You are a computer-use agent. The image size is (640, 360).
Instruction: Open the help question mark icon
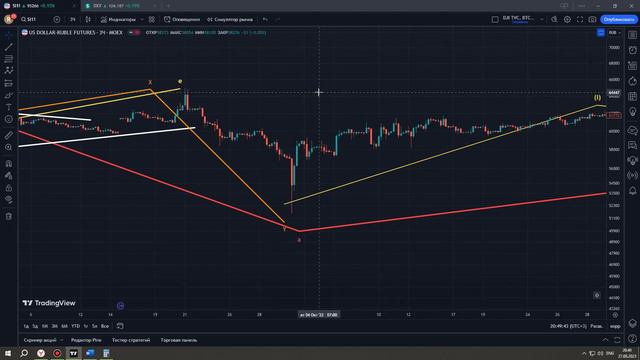[632, 338]
